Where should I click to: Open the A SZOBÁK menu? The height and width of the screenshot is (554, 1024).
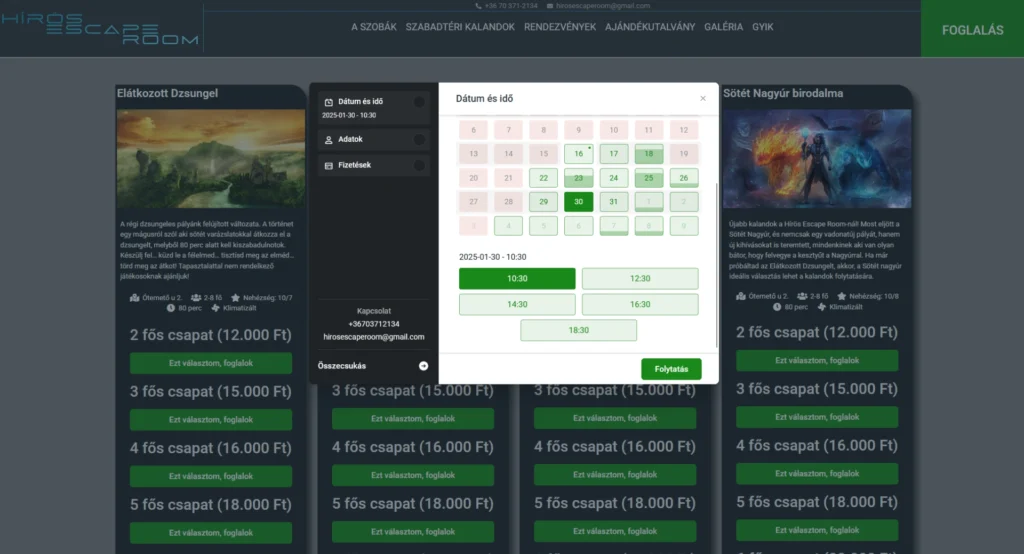point(374,27)
